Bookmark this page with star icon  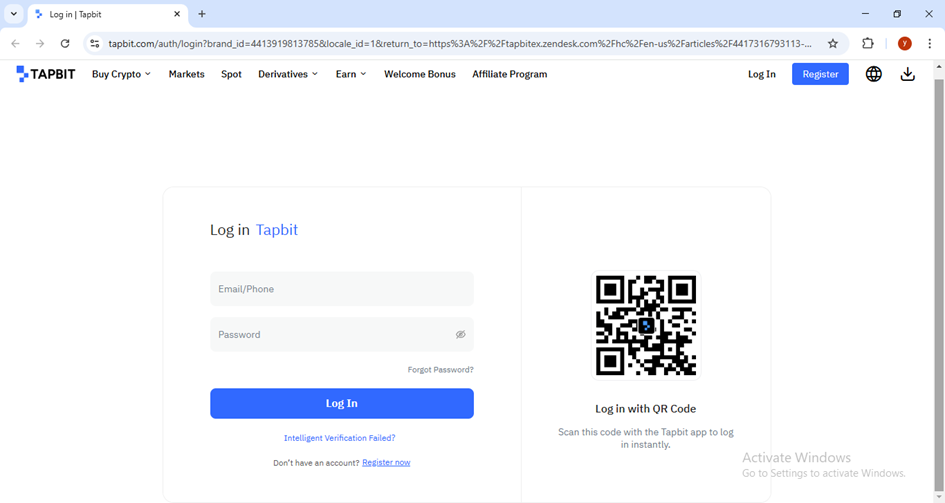pyautogui.click(x=832, y=44)
